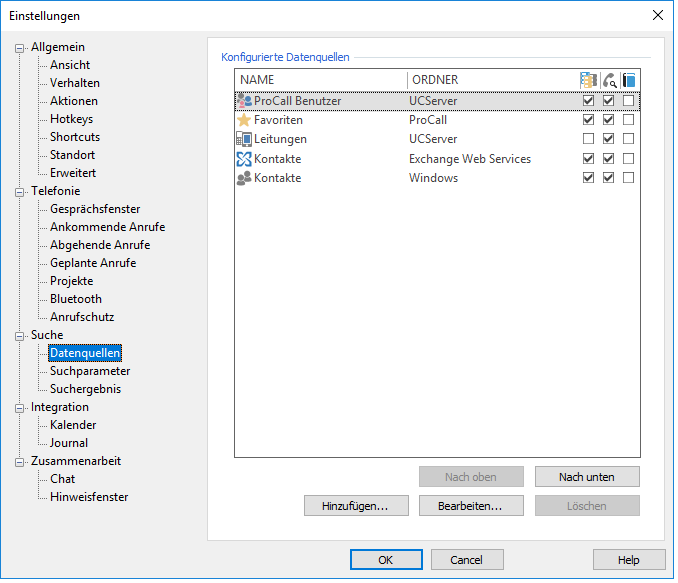
Task: Open the Chat settings page
Action: (x=62, y=479)
